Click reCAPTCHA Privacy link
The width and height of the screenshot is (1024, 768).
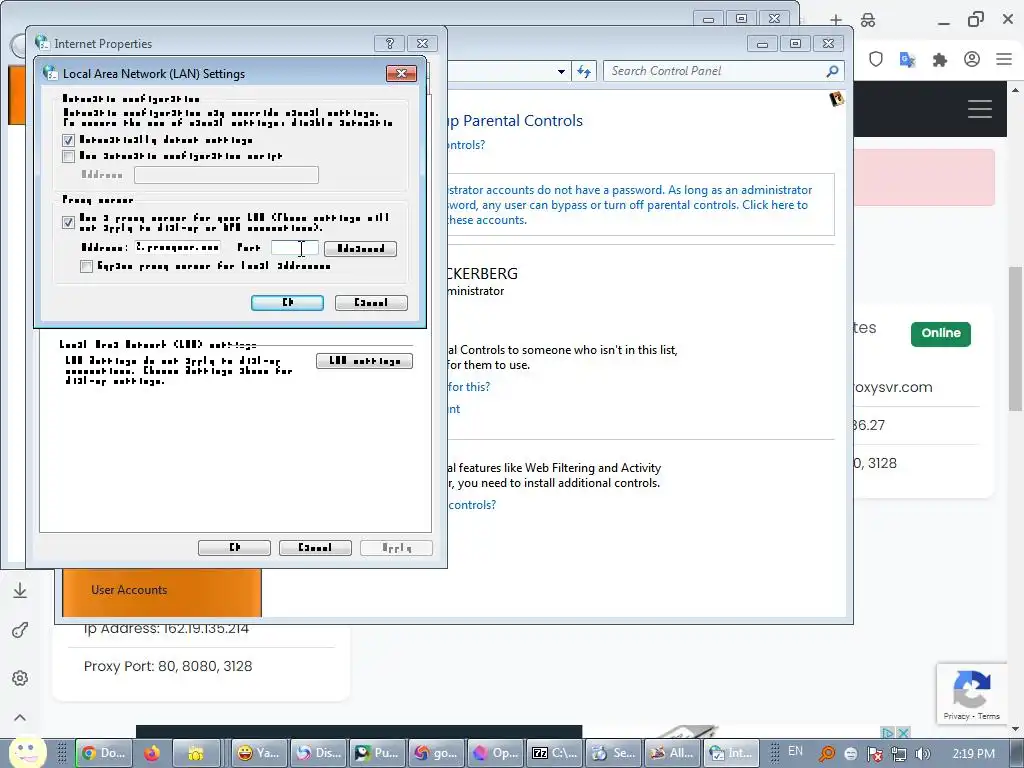[x=955, y=716]
